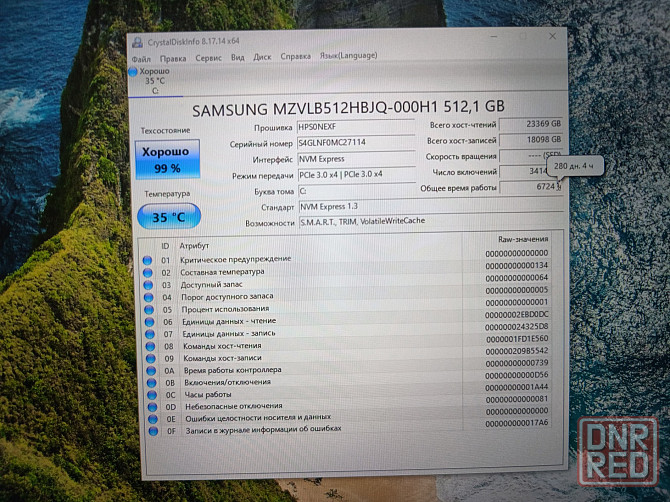Click raw value 0000001FD1E560
Image resolution: width=670 pixels, height=502 pixels.
click(517, 339)
